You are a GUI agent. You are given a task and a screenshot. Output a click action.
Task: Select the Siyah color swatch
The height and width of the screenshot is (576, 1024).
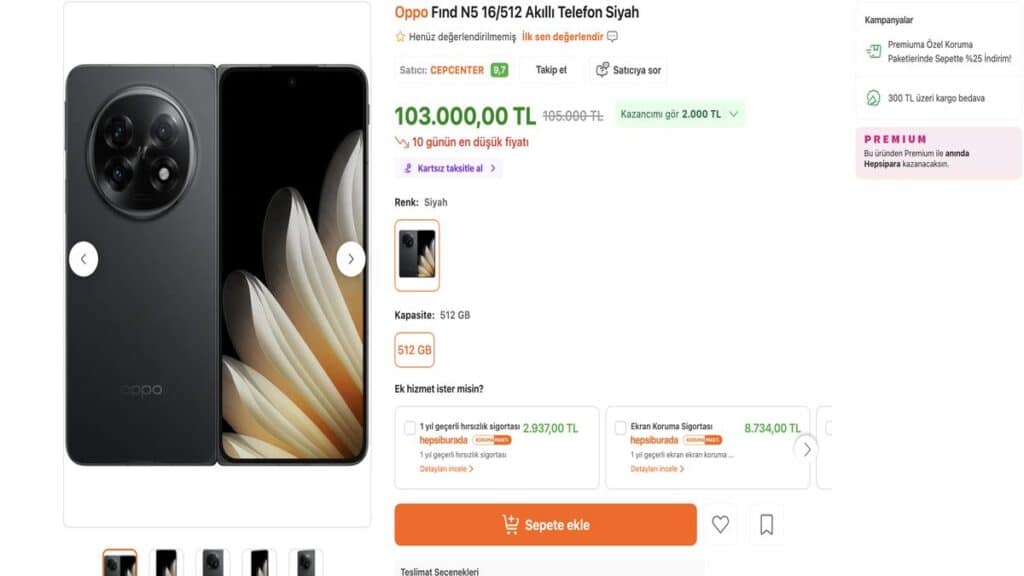click(417, 254)
